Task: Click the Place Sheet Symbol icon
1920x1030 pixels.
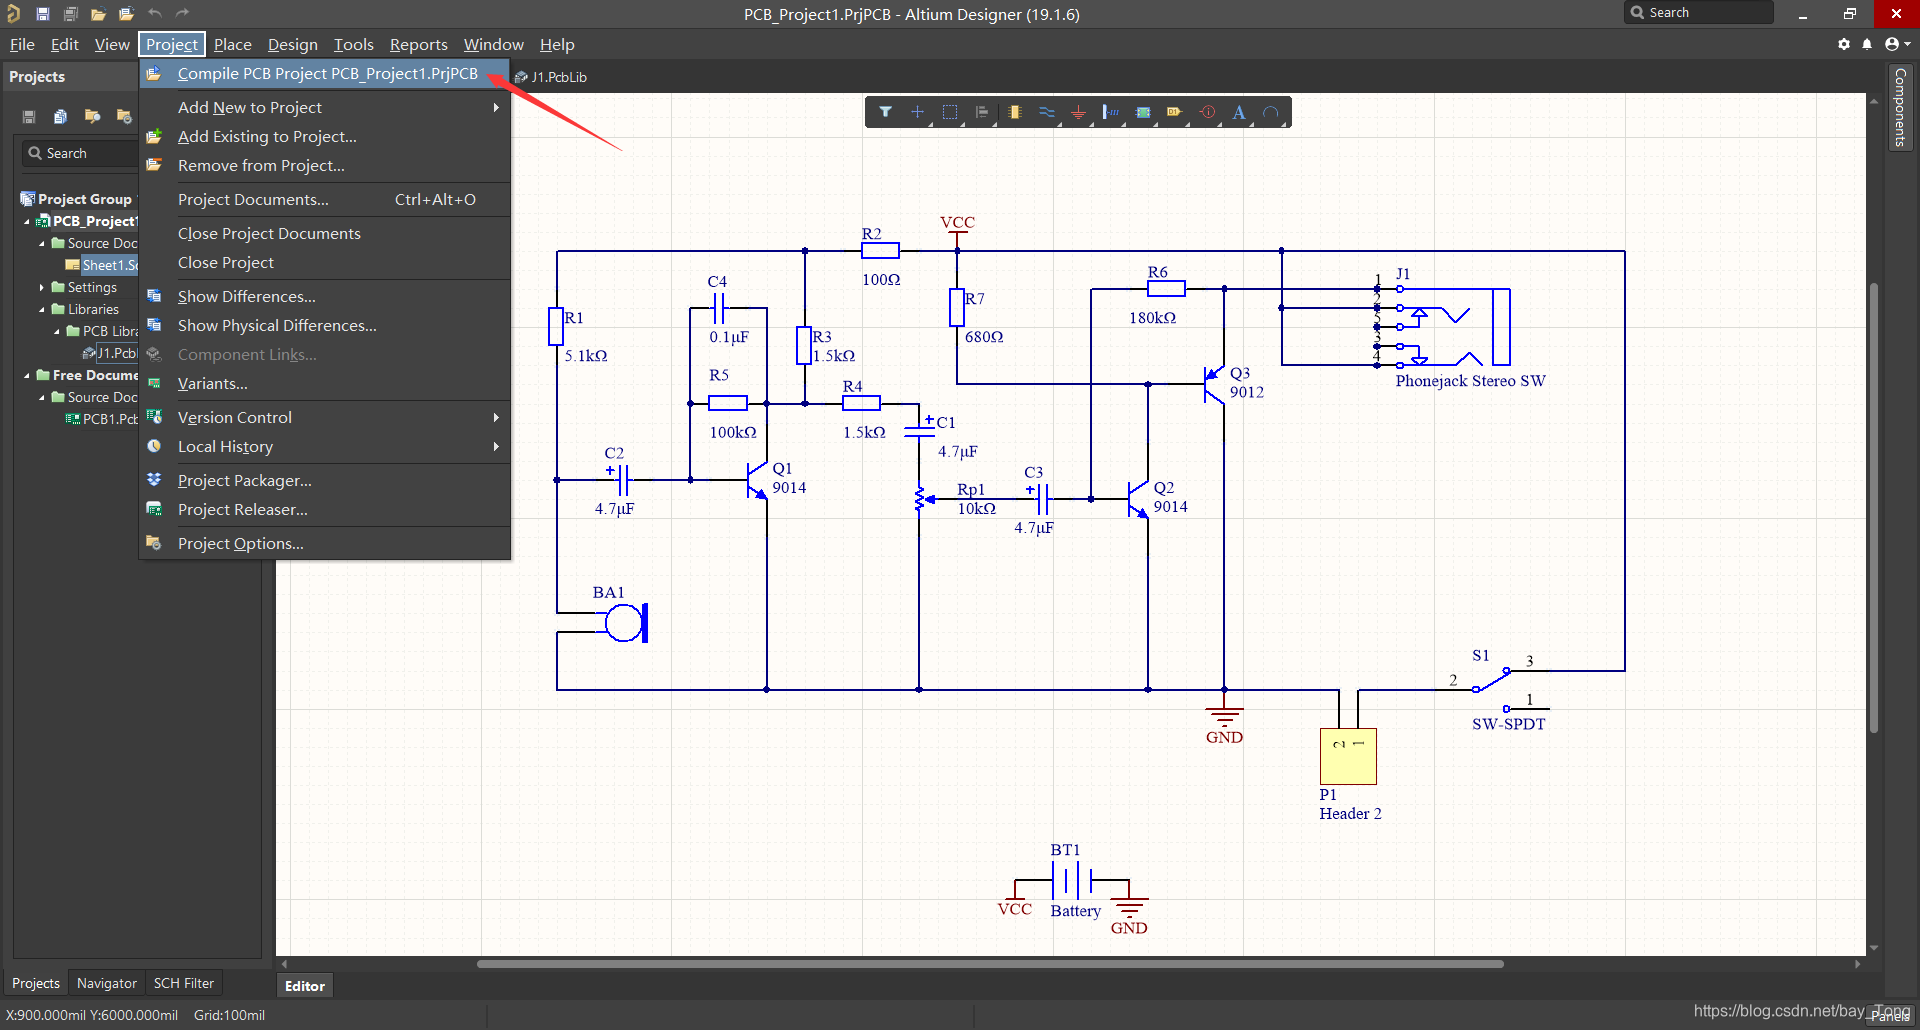Action: tap(1143, 112)
